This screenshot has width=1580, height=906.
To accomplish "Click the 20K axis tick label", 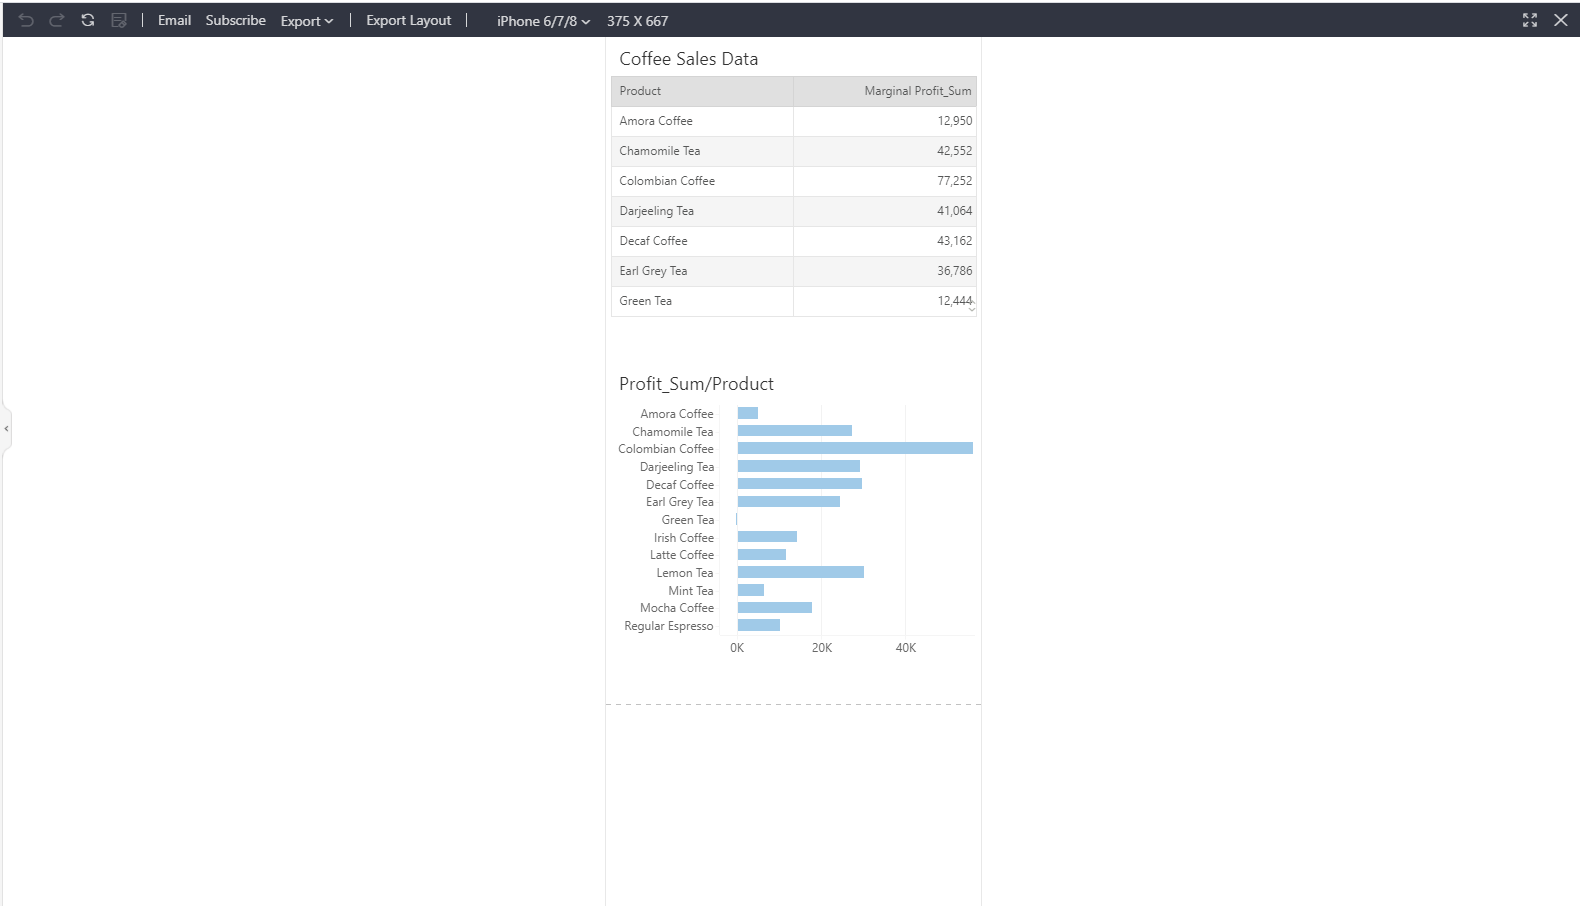I will [x=822, y=648].
